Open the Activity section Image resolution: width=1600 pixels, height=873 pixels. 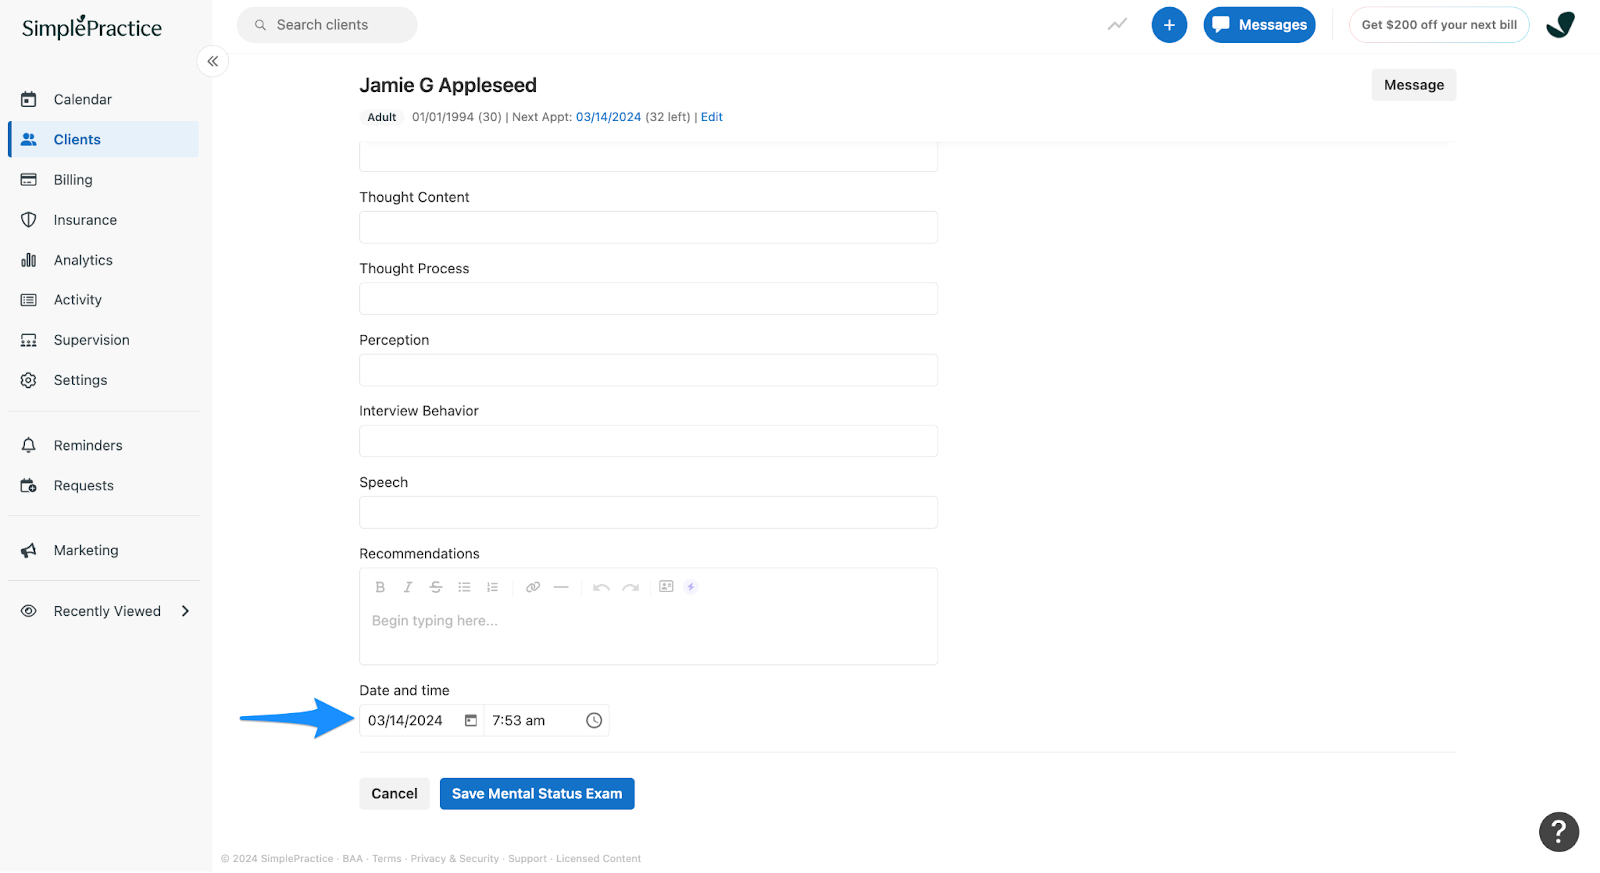coord(104,300)
